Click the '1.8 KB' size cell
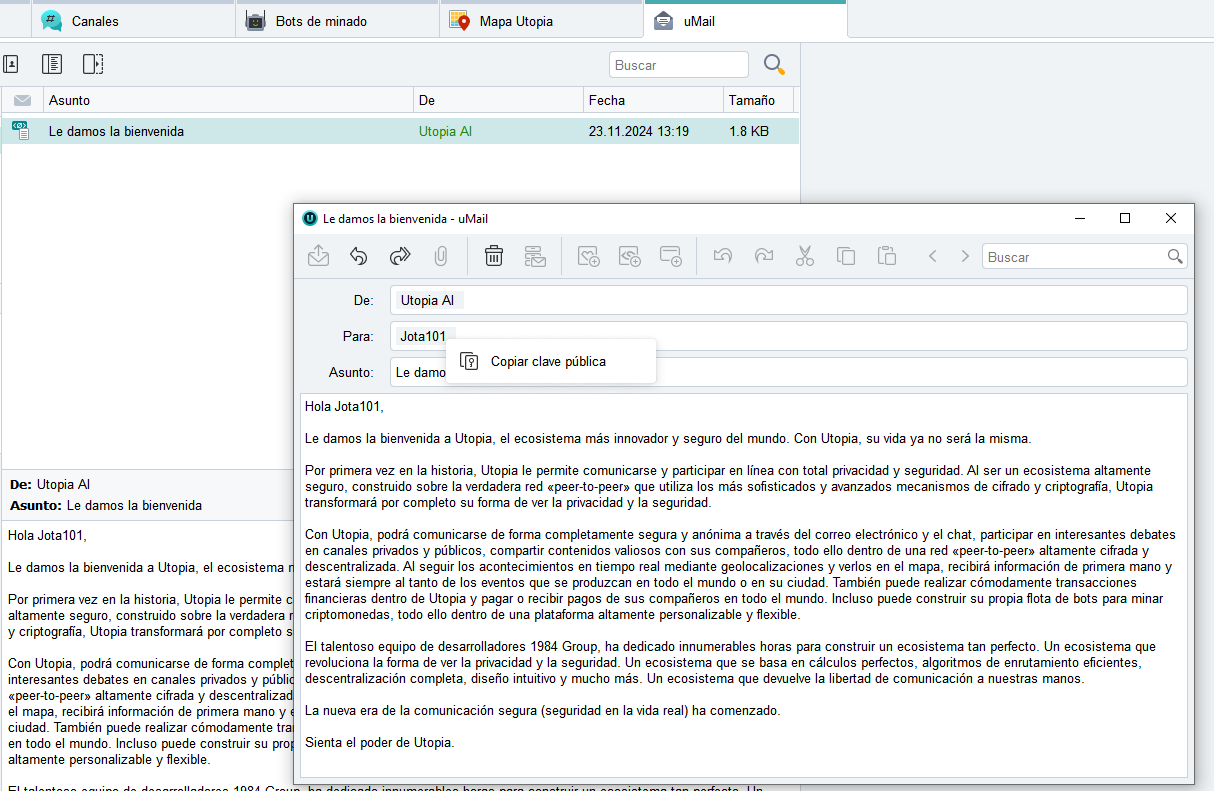Viewport: 1214px width, 791px height. click(749, 131)
